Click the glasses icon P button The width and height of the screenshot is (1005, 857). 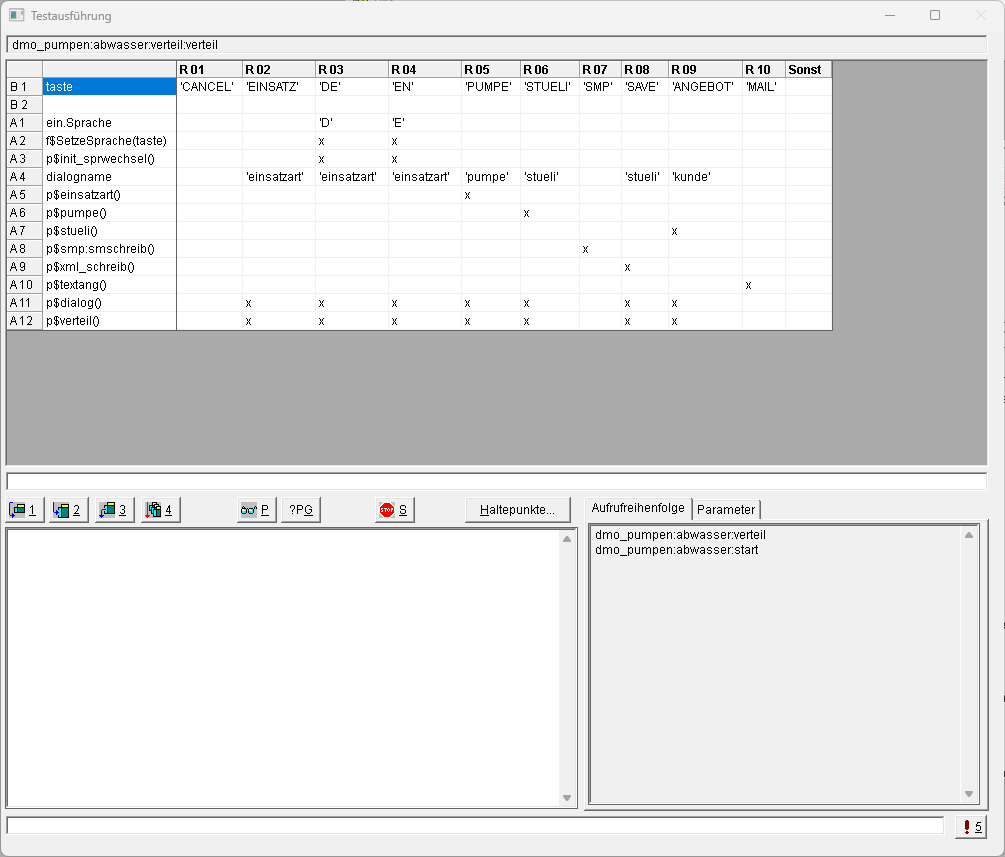click(255, 510)
